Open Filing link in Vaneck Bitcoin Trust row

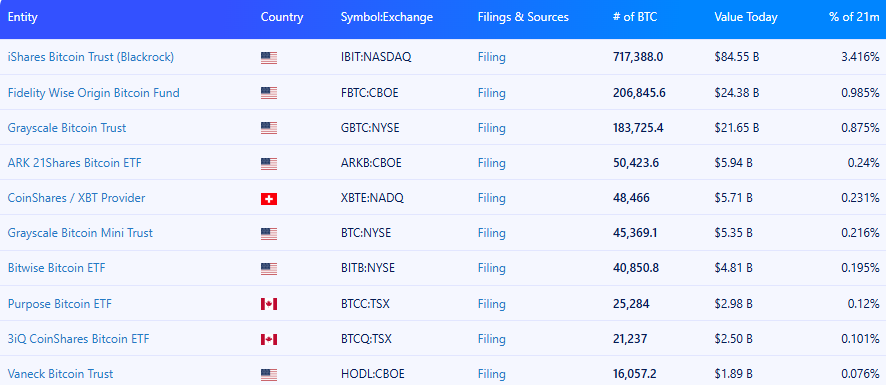[x=492, y=374]
